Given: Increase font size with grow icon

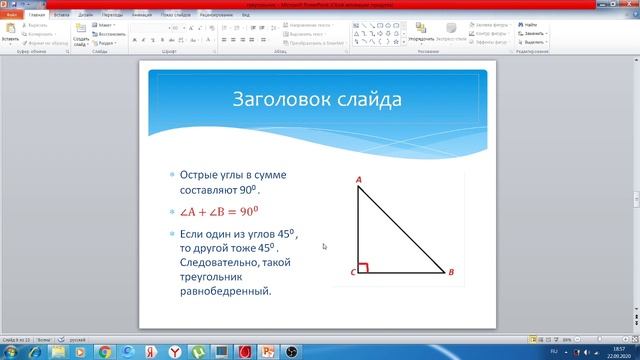Looking at the screenshot, I should [191, 28].
